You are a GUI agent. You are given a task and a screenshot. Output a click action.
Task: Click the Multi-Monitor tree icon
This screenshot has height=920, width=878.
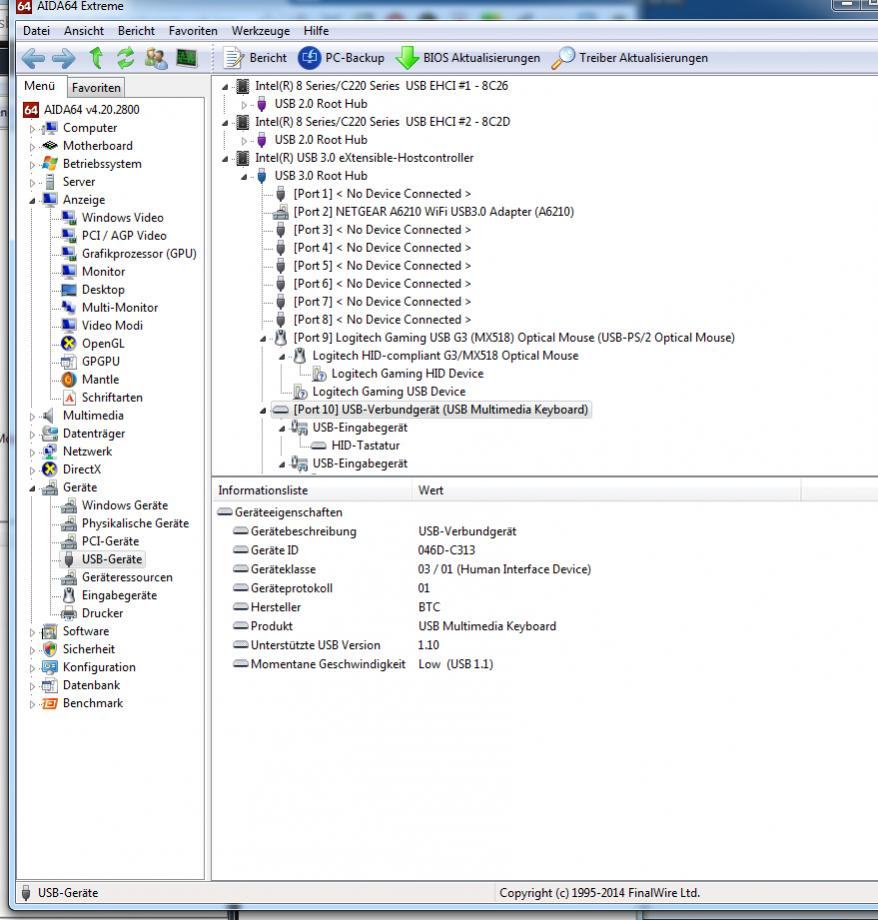tap(69, 307)
